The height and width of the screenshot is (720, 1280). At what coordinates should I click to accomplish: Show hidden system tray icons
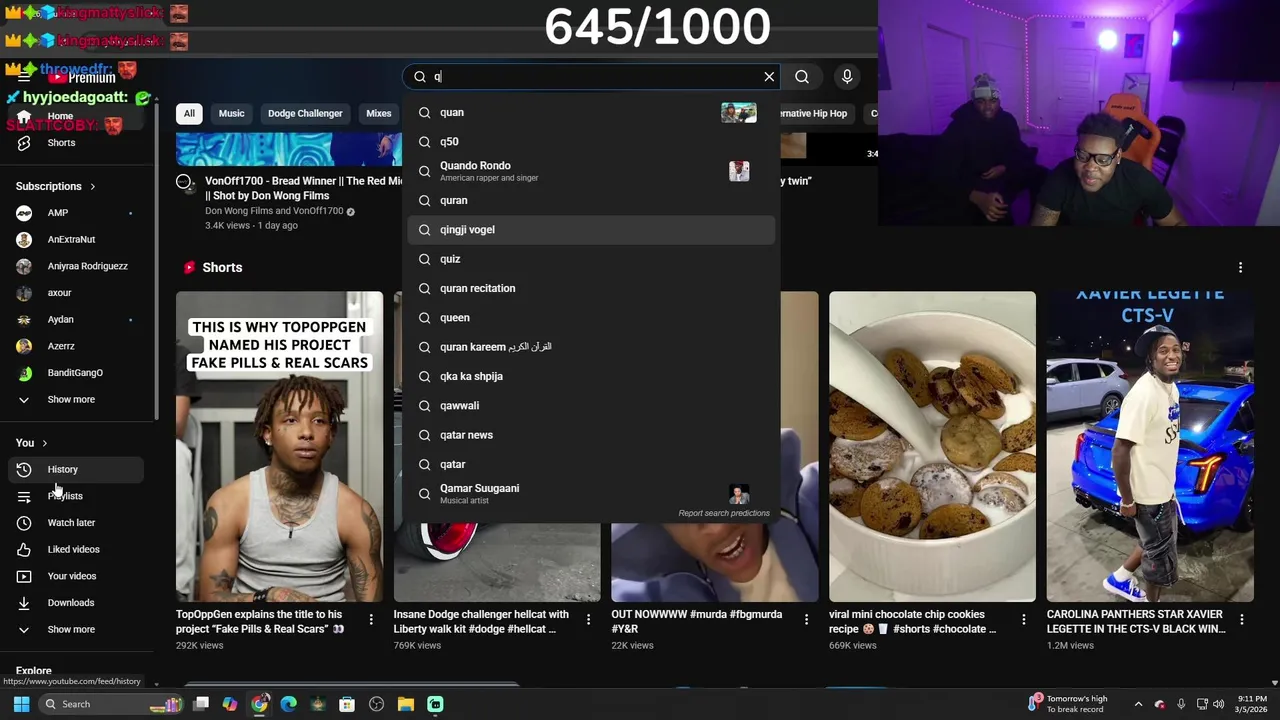[1138, 704]
